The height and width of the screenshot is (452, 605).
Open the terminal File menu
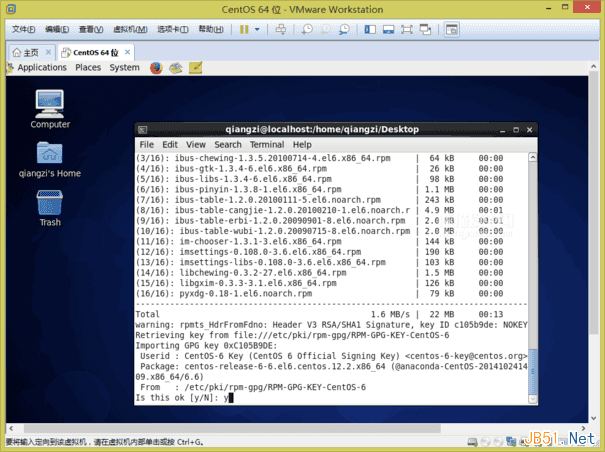click(147, 145)
